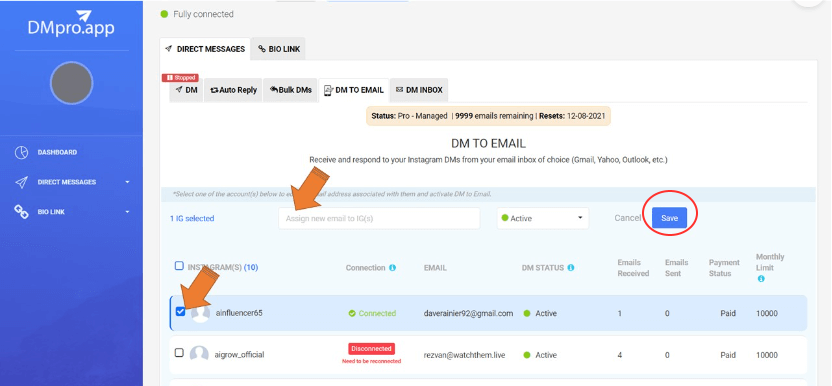The width and height of the screenshot is (832, 386).
Task: Click the green Connected status
Action: [x=372, y=313]
